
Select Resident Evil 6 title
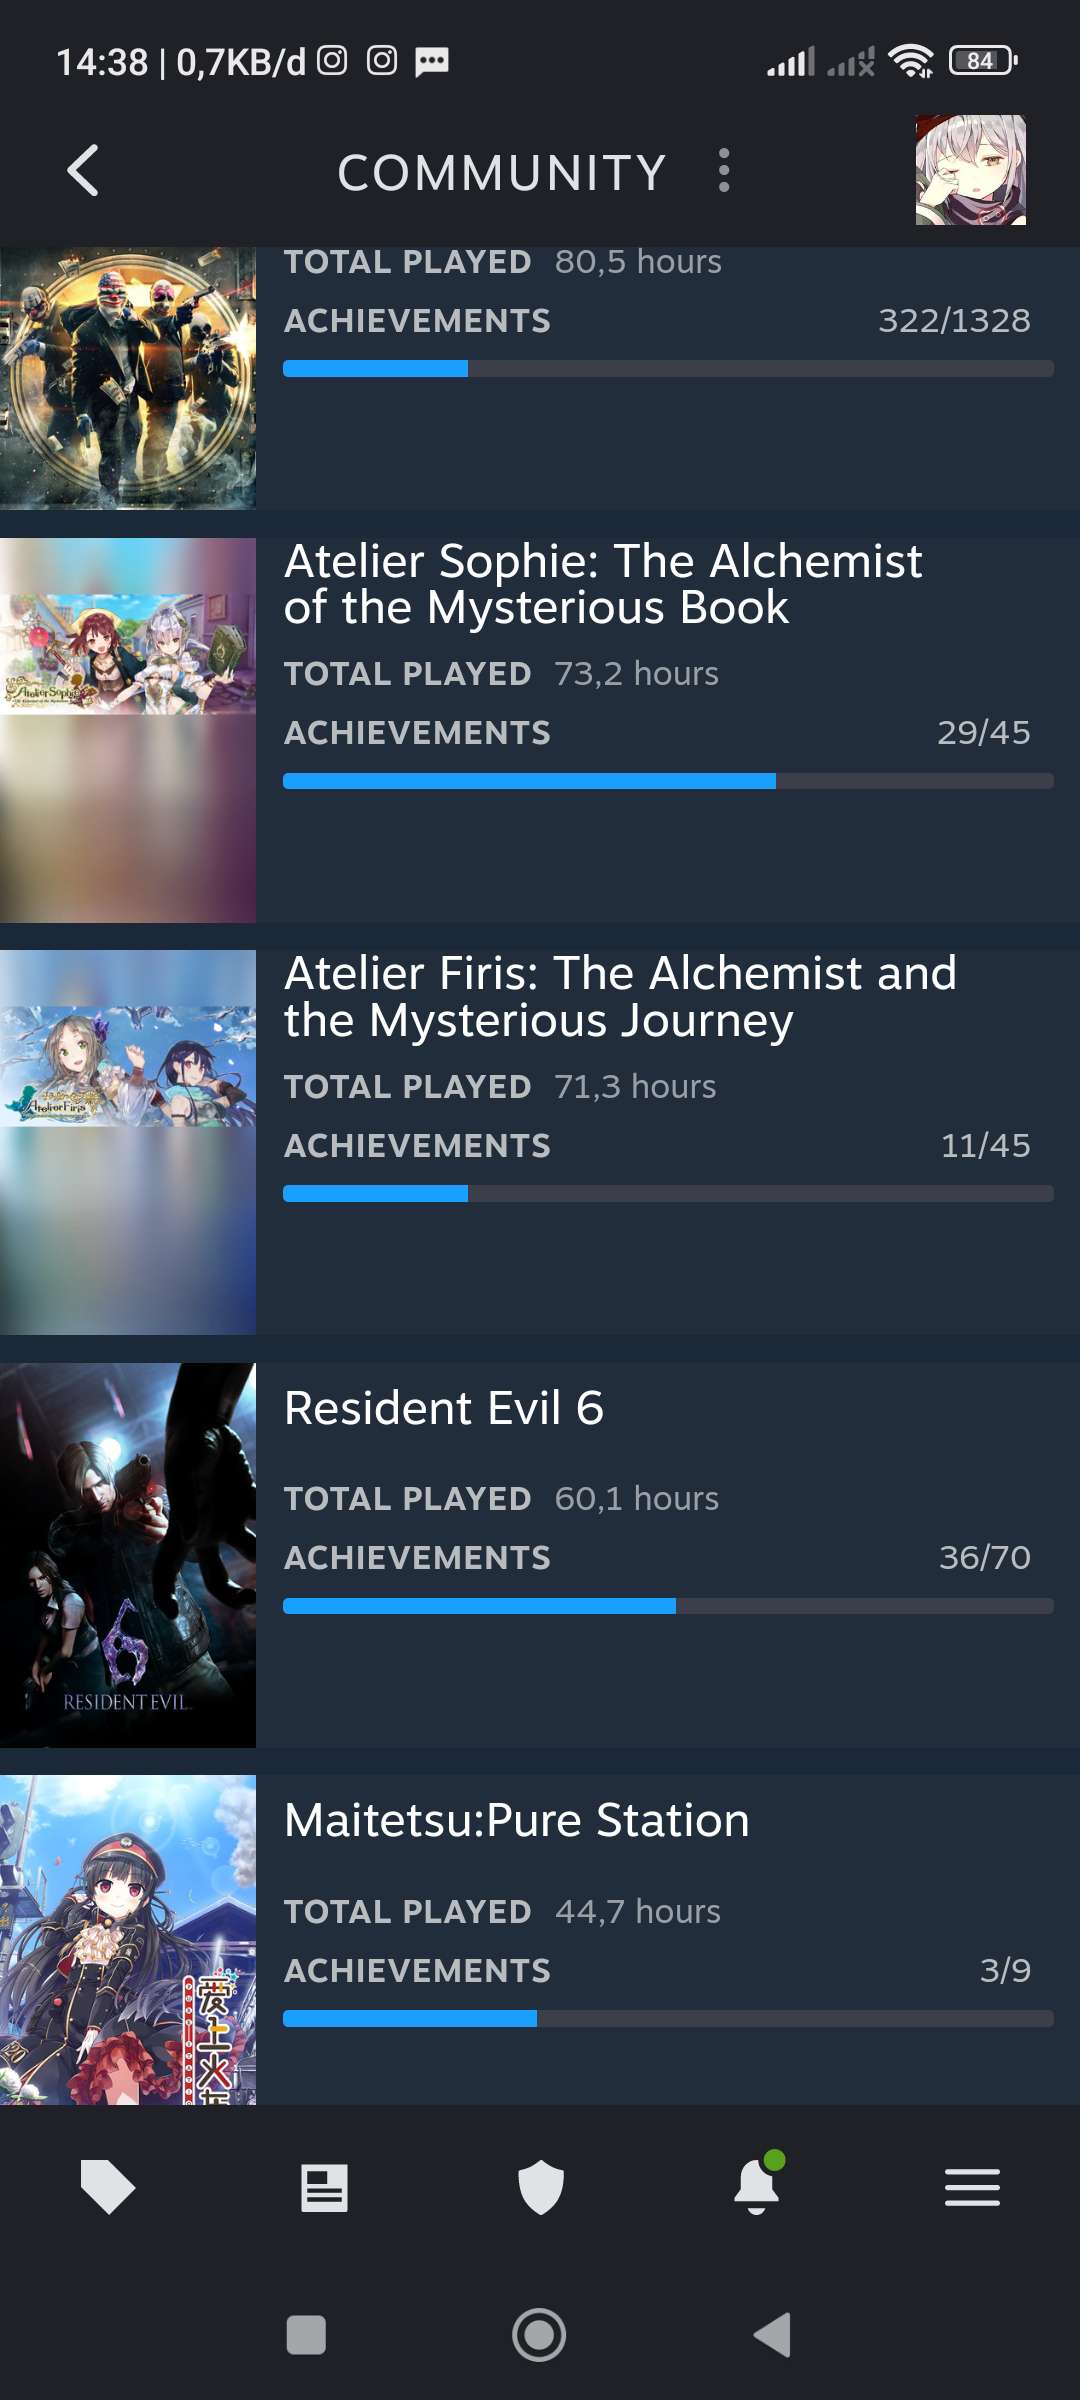(444, 1408)
